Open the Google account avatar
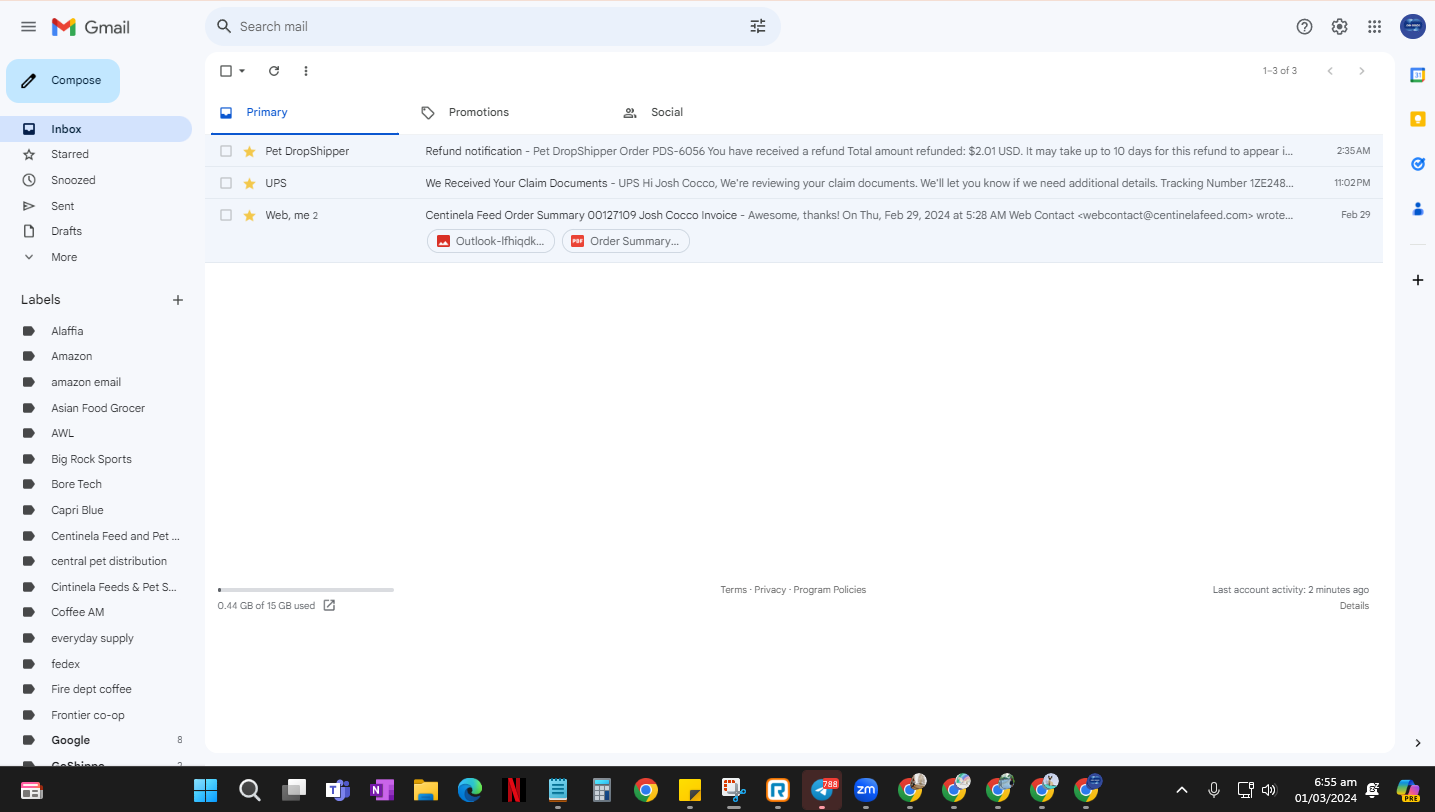This screenshot has width=1435, height=812. pos(1412,27)
